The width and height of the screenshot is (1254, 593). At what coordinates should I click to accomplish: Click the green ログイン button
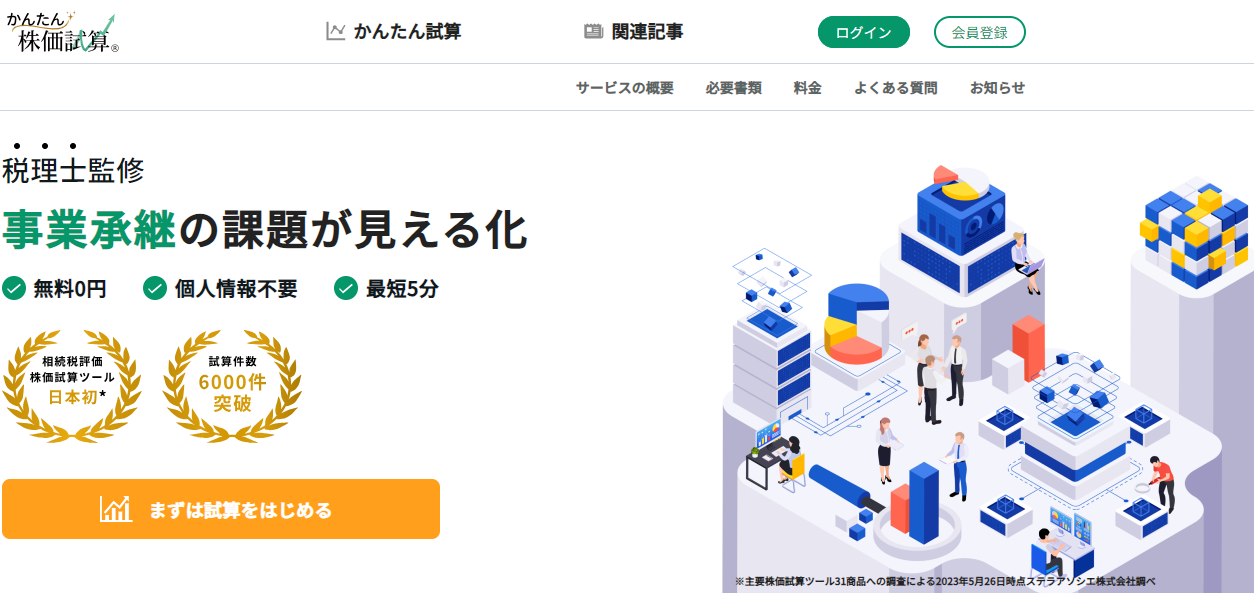click(x=864, y=32)
